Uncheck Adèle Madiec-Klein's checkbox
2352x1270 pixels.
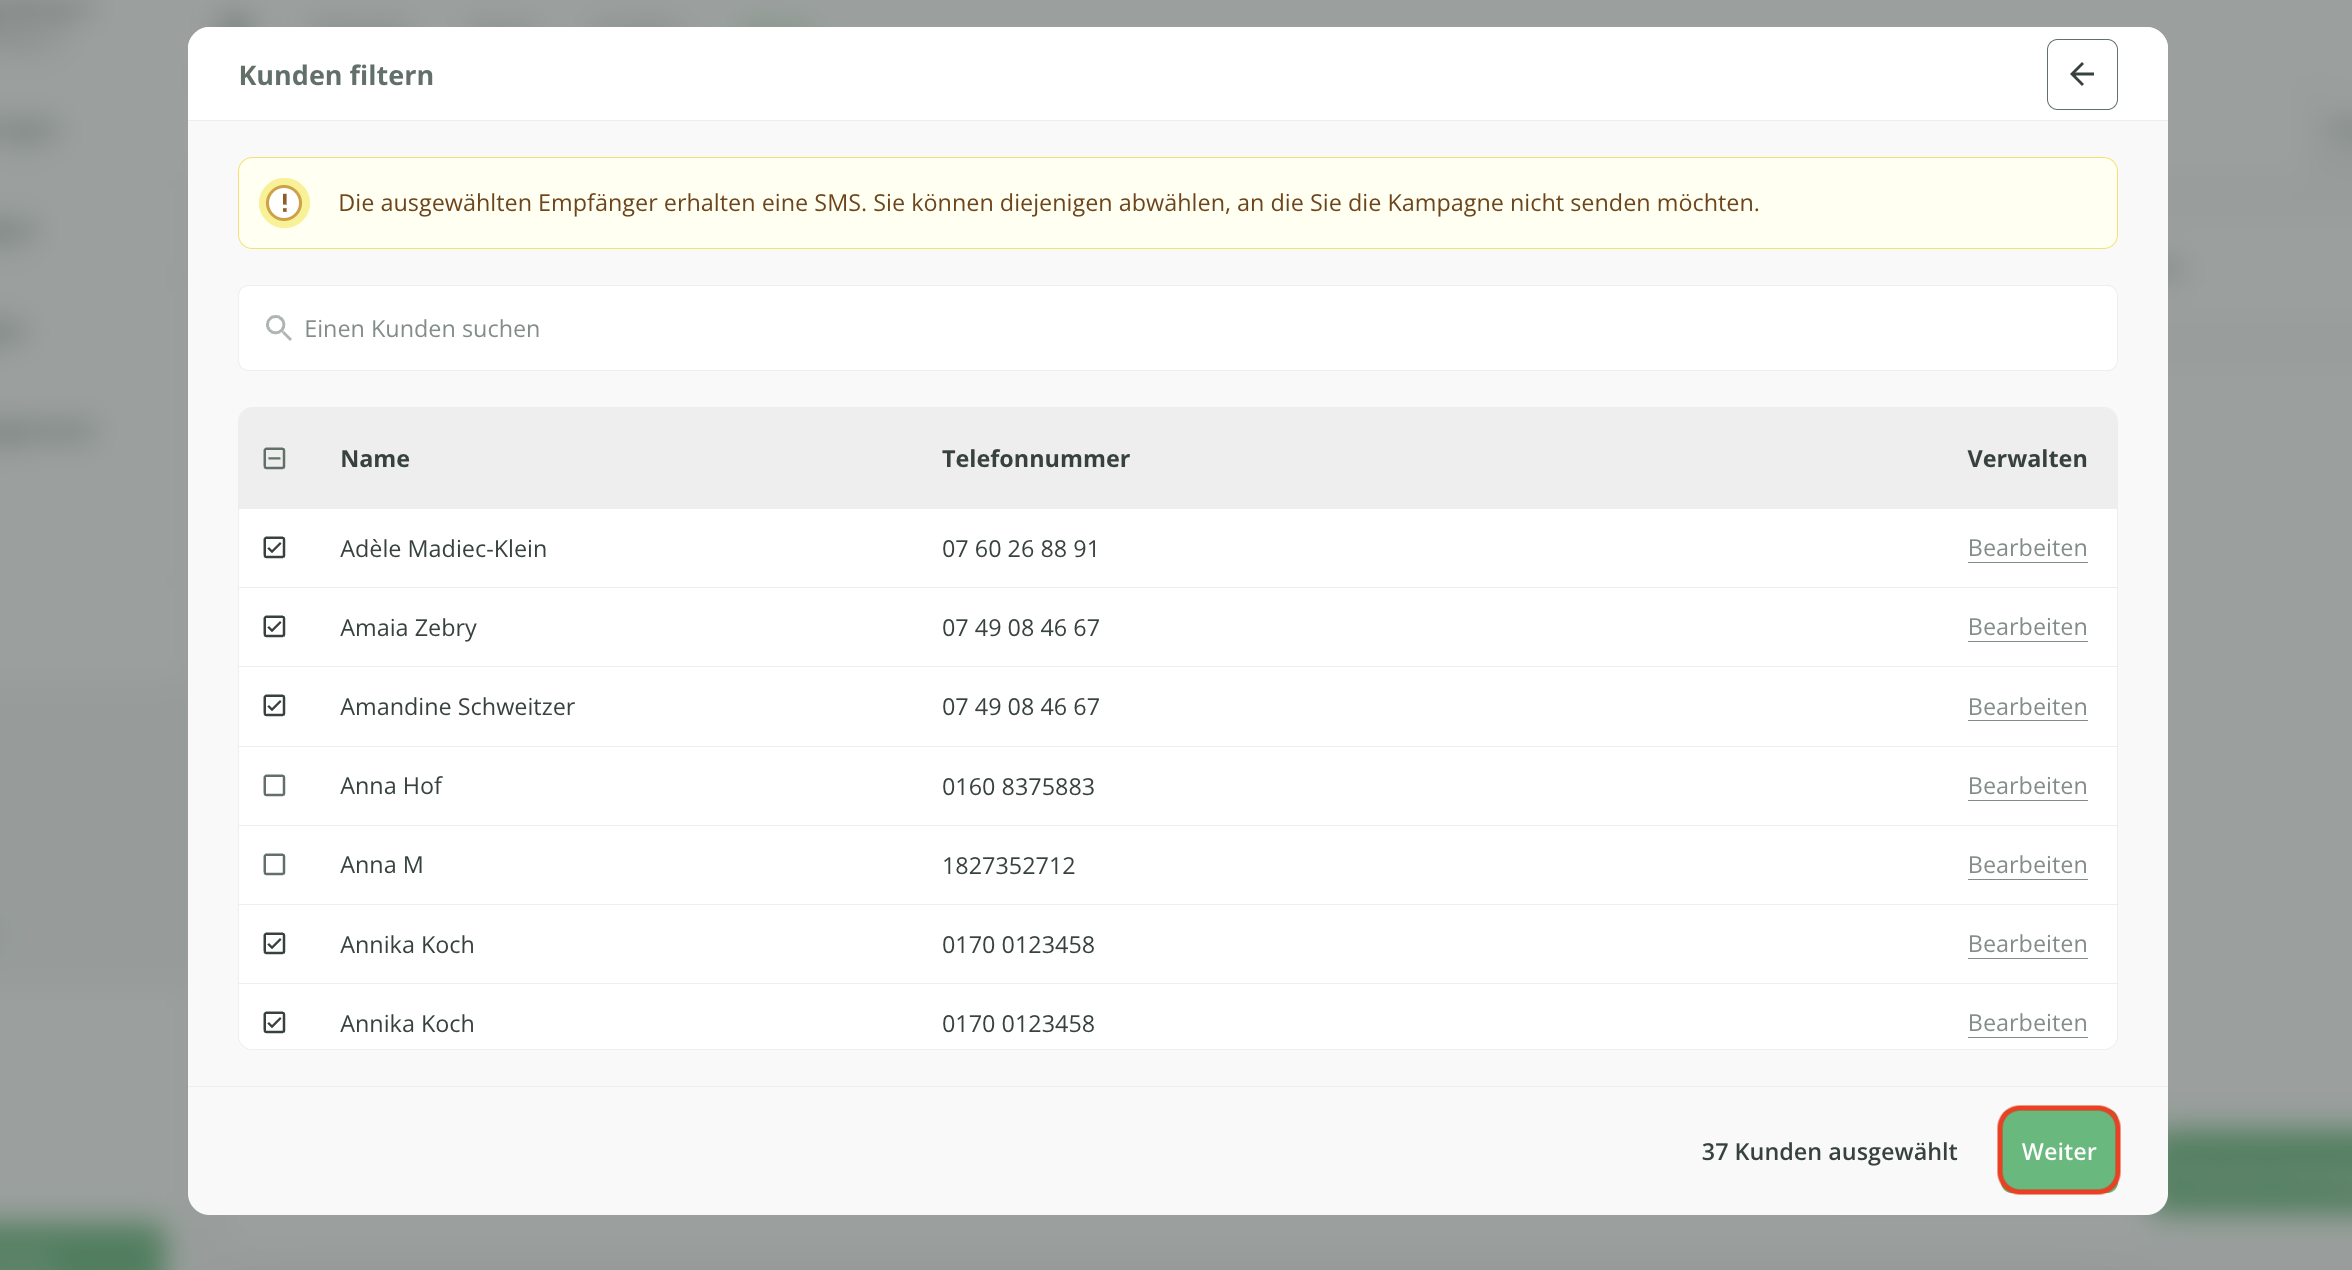coord(274,548)
